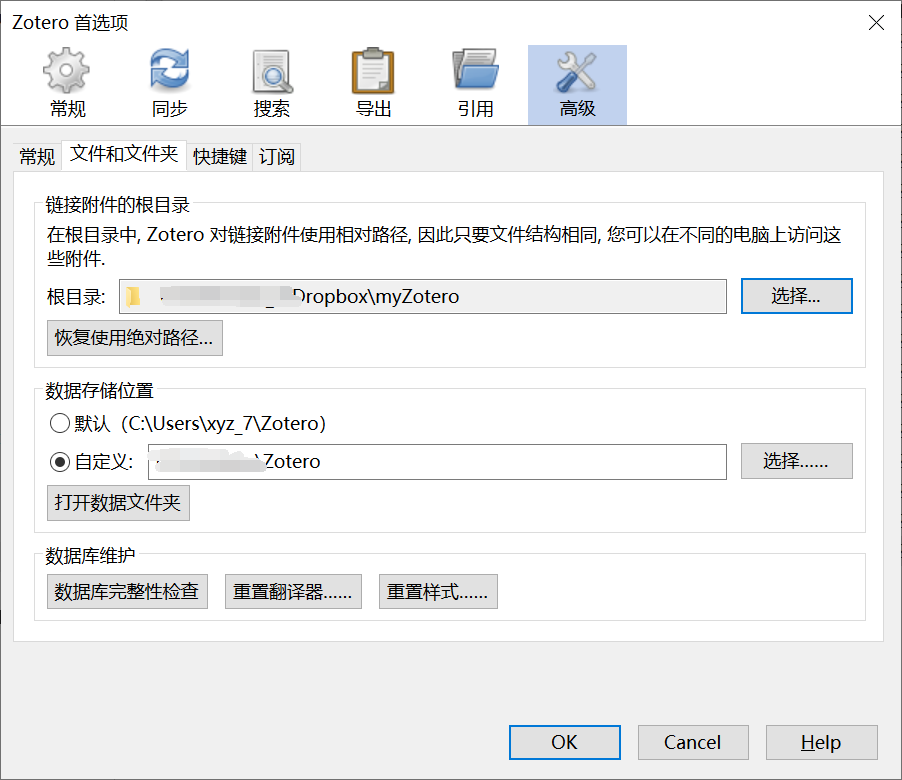Click the 根目录 path field
Screen dimensions: 902x780
[423, 296]
